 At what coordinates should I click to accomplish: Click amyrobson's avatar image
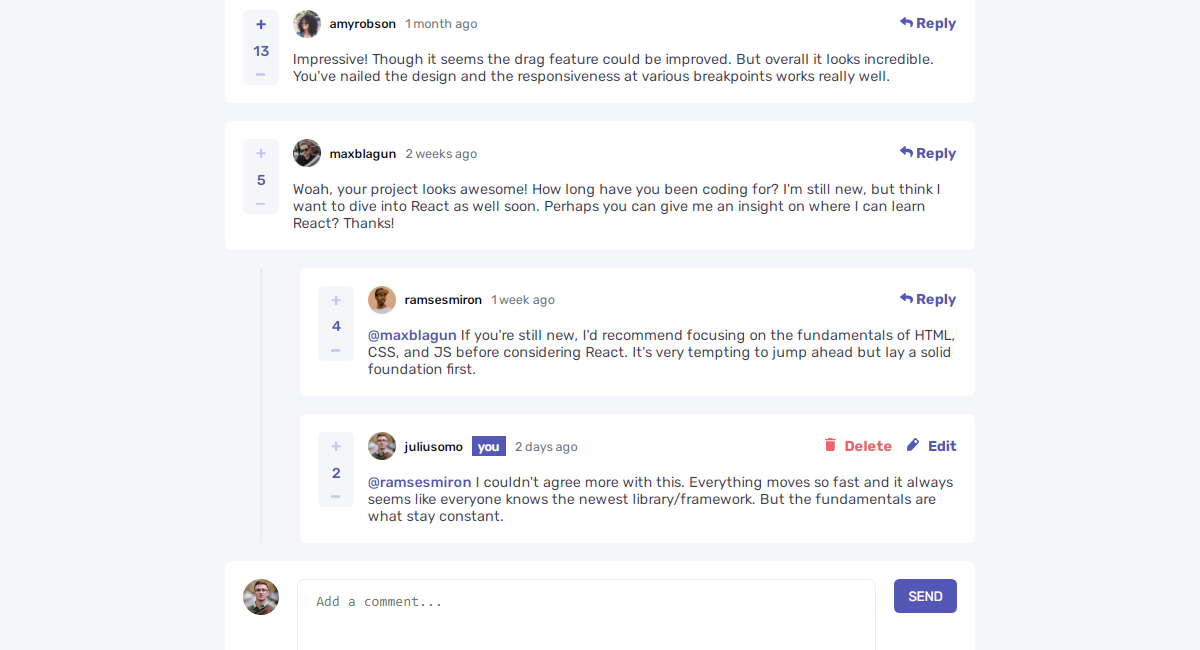(x=306, y=23)
